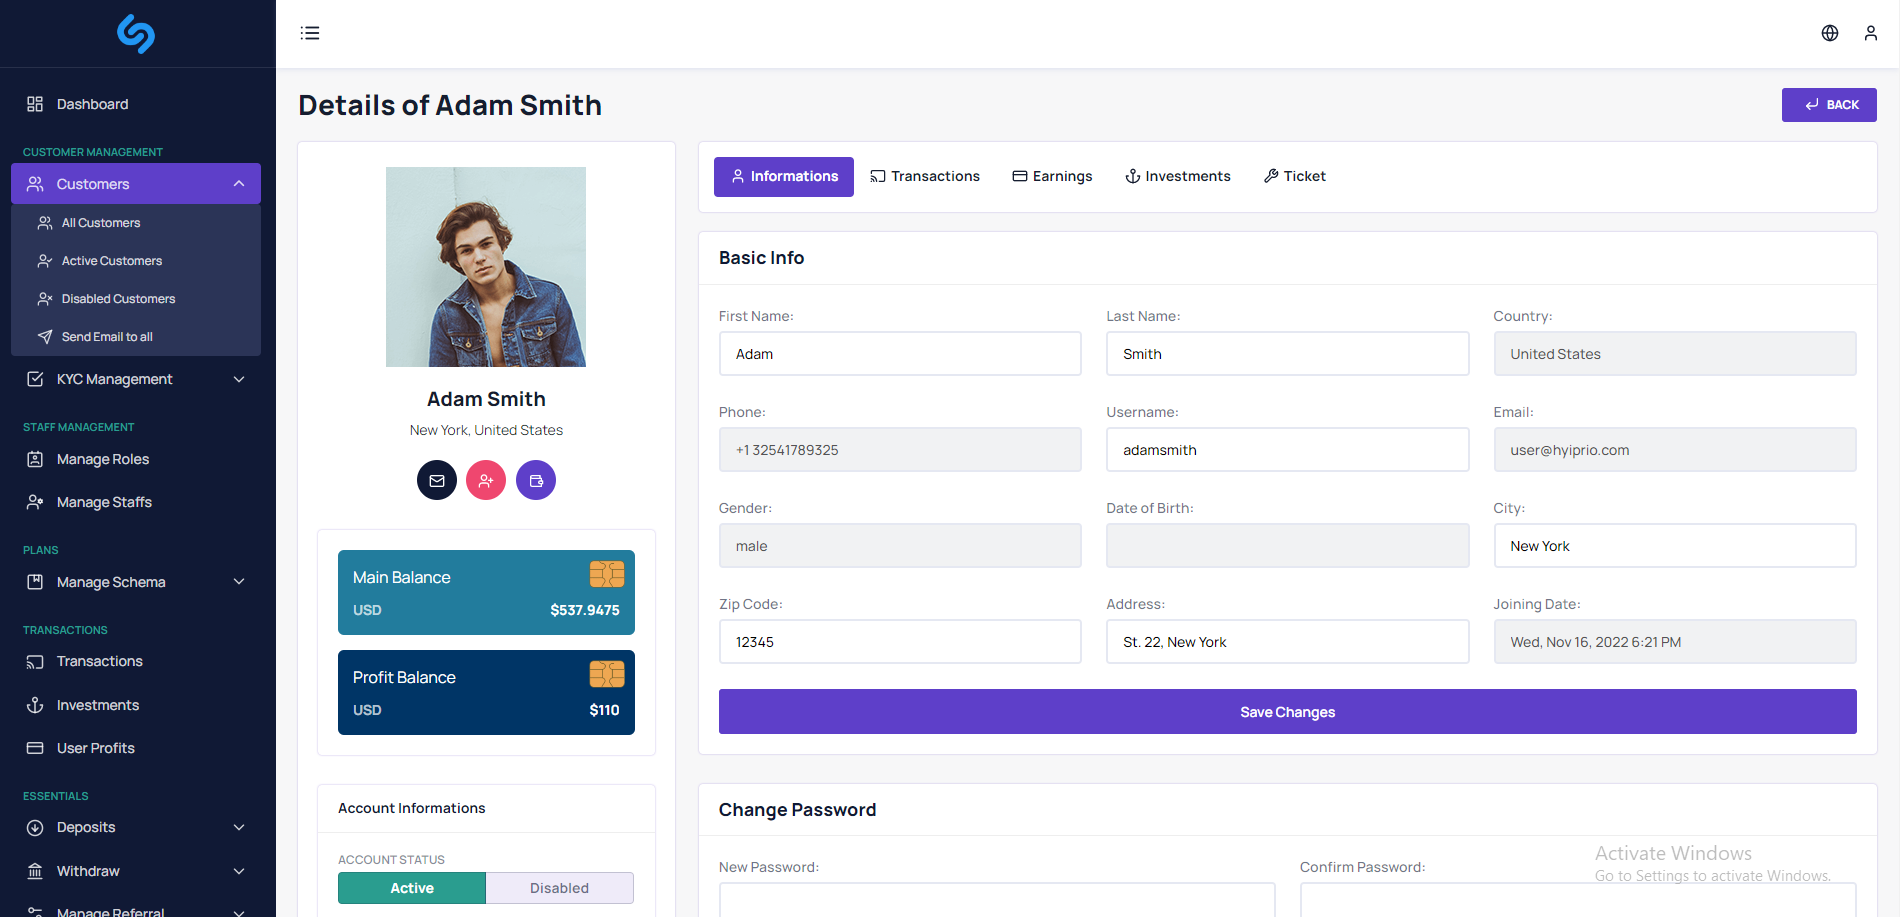Screen dimensions: 1900x917
Task: Click the First Name input field
Action: 900,354
